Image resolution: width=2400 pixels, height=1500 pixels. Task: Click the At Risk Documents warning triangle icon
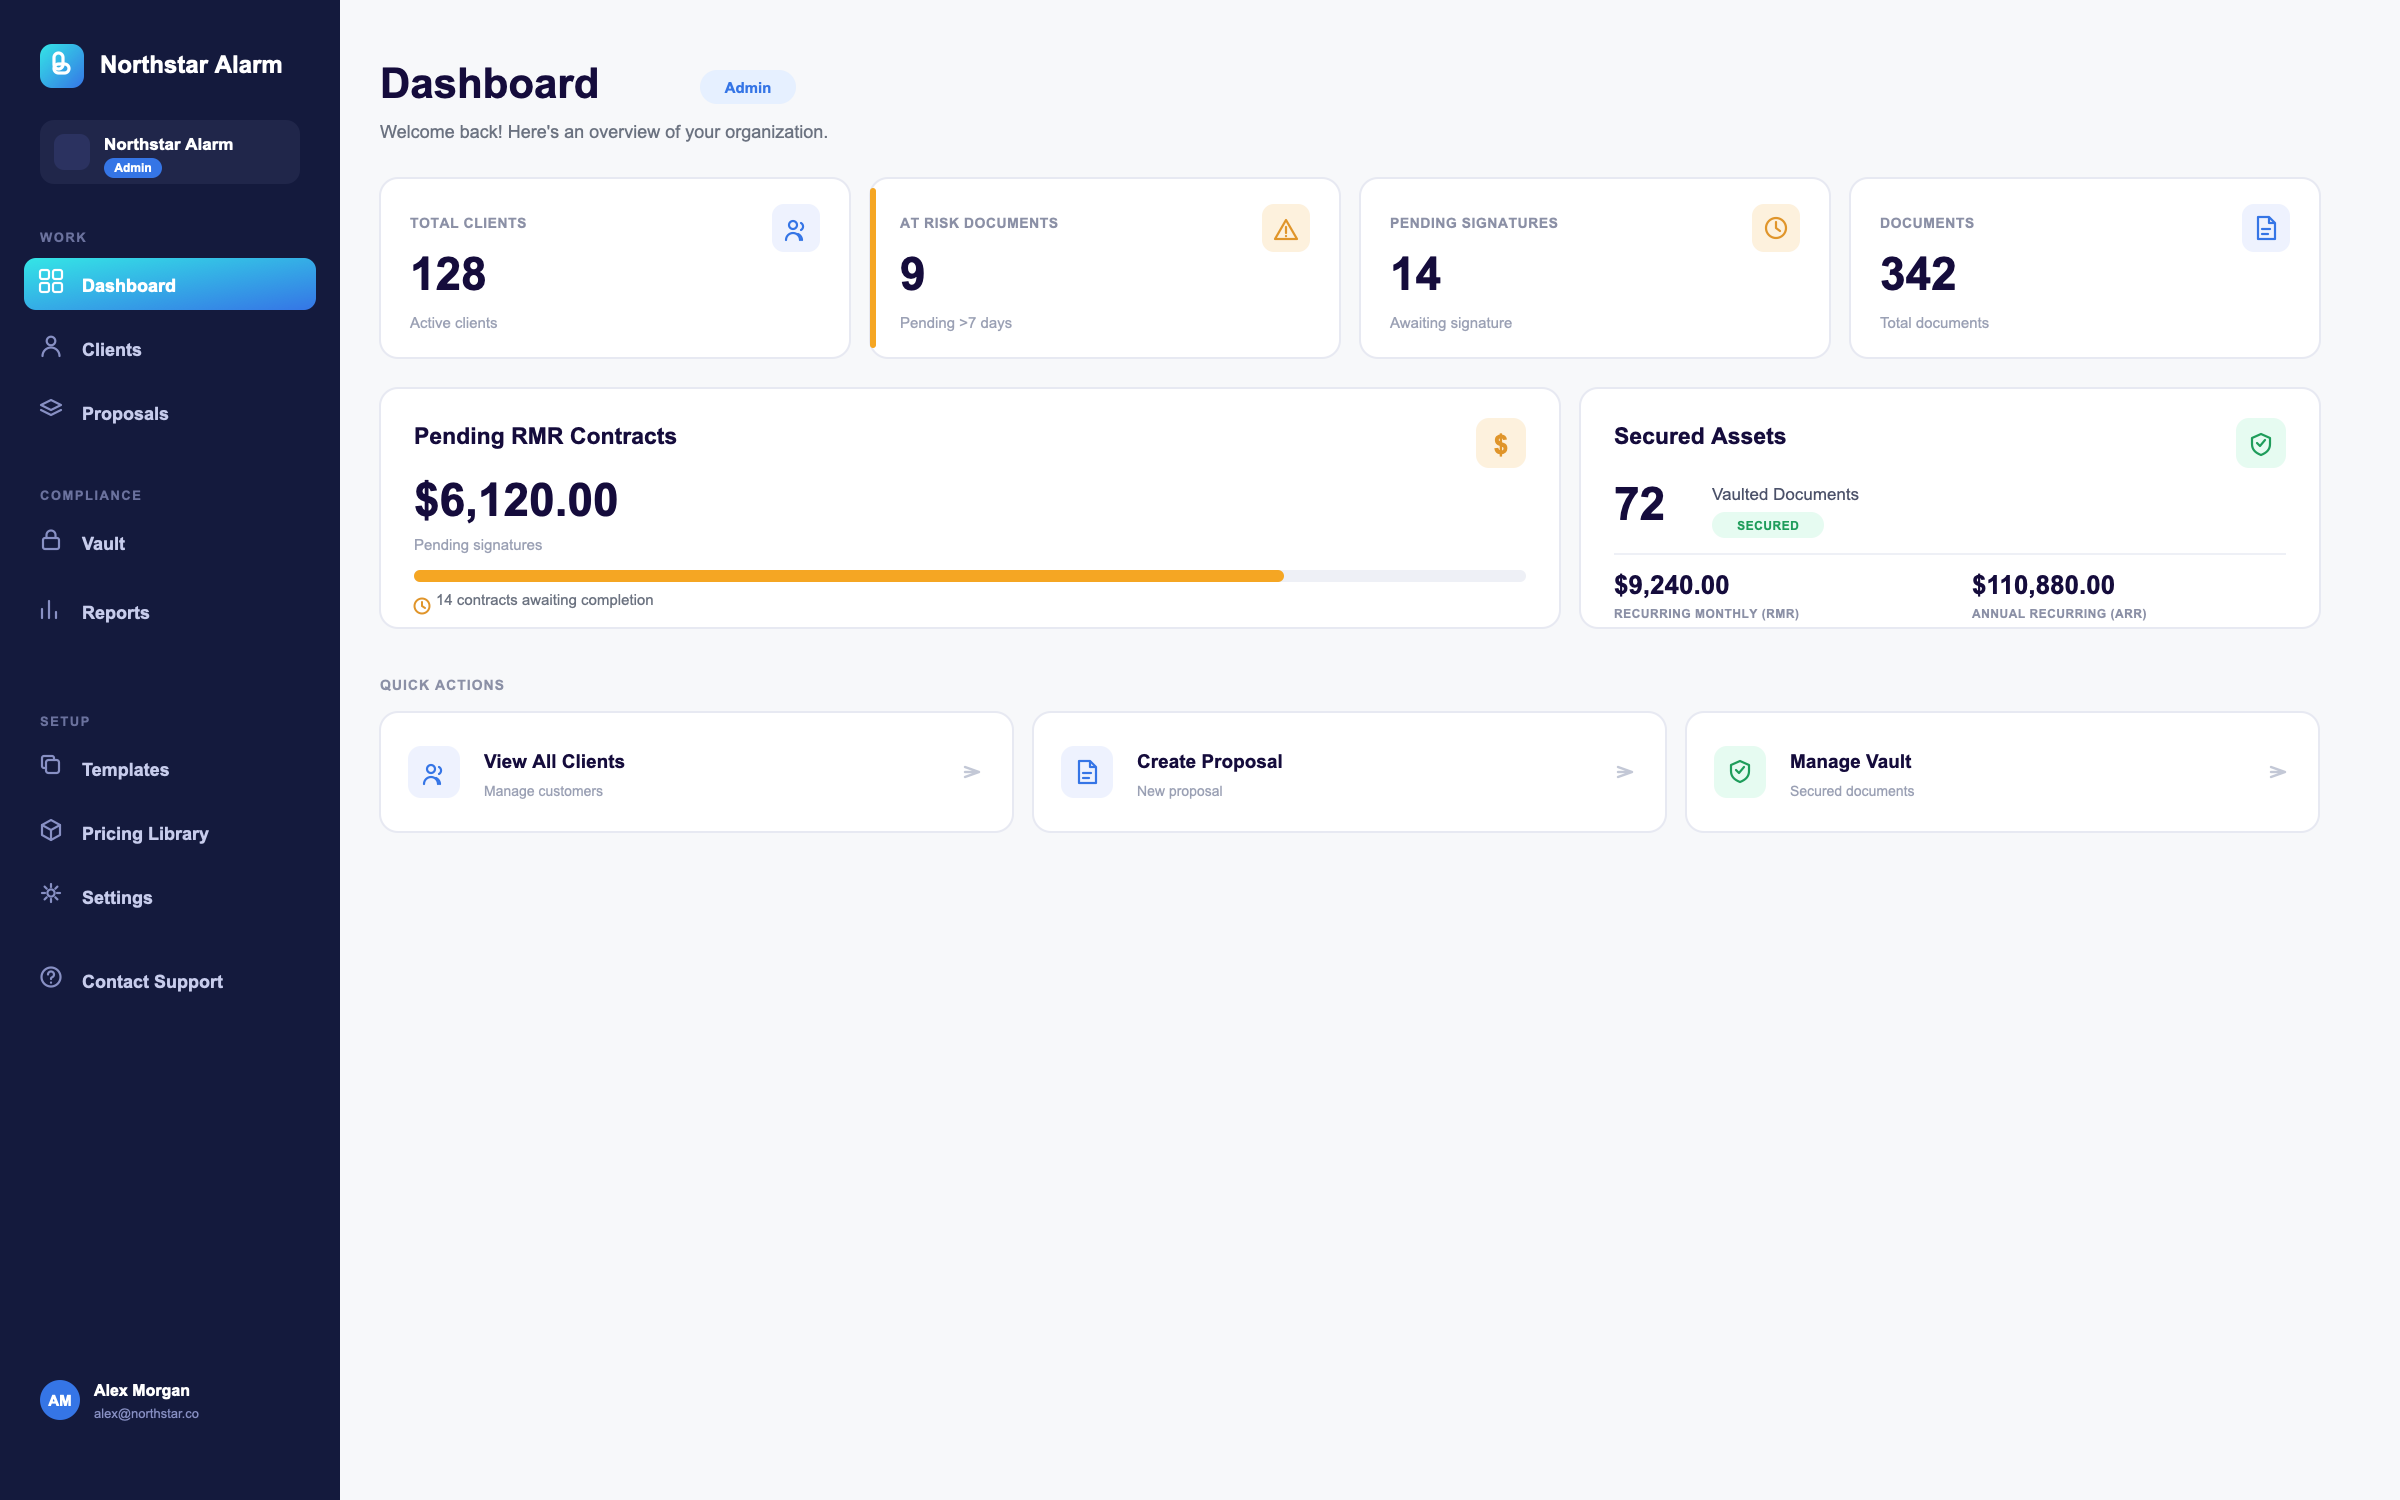(x=1286, y=229)
